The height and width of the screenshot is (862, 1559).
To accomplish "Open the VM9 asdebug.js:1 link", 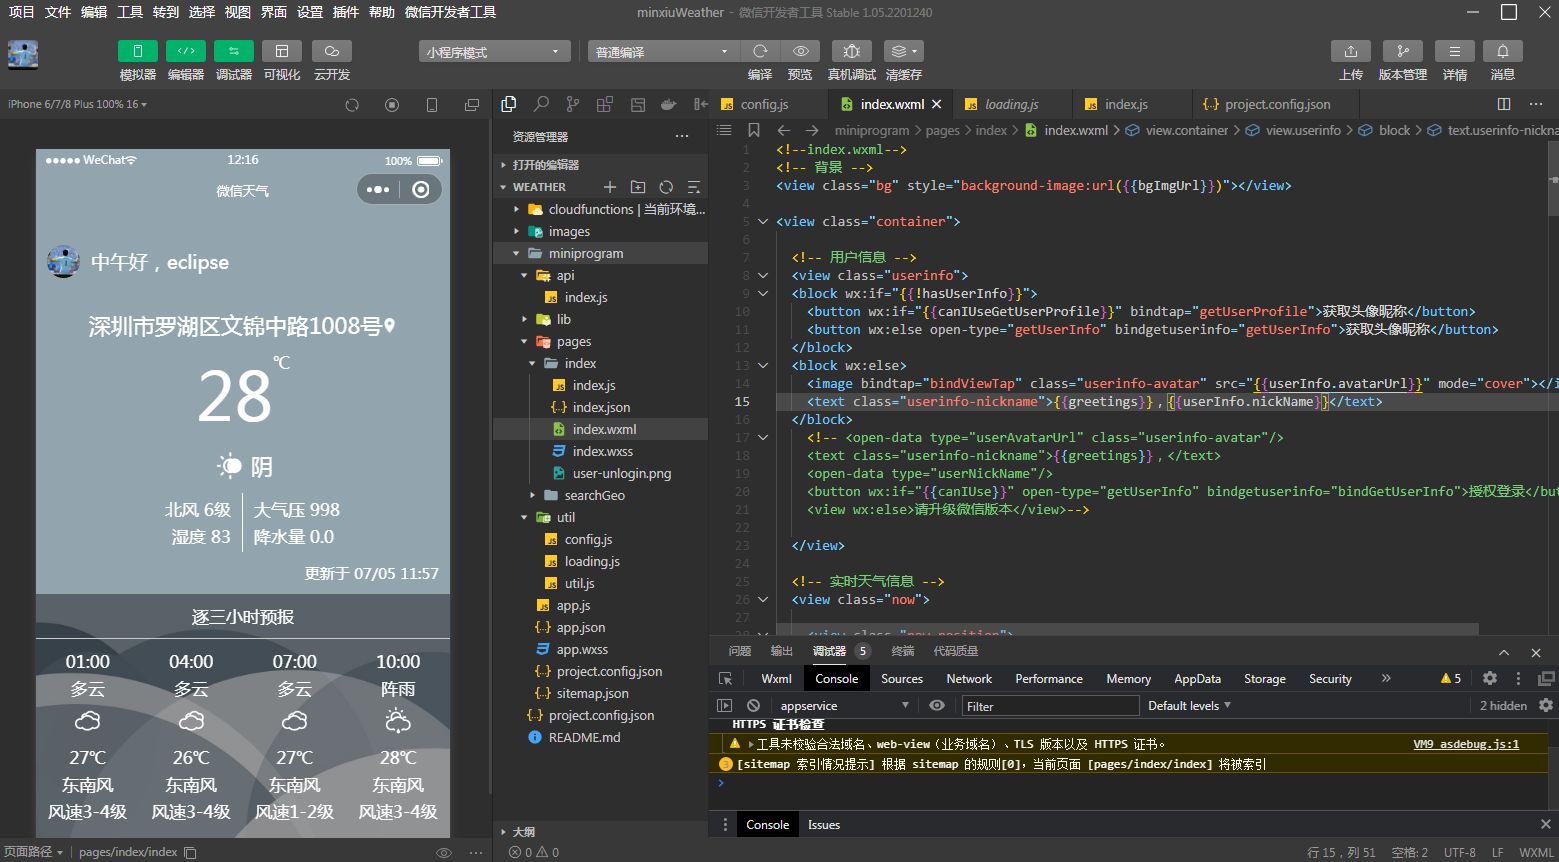I will pos(1466,744).
